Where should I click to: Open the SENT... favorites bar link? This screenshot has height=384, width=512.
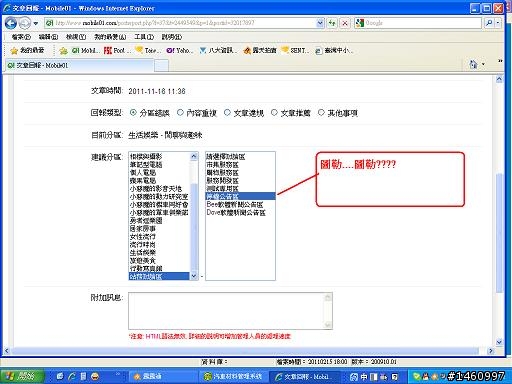point(295,50)
